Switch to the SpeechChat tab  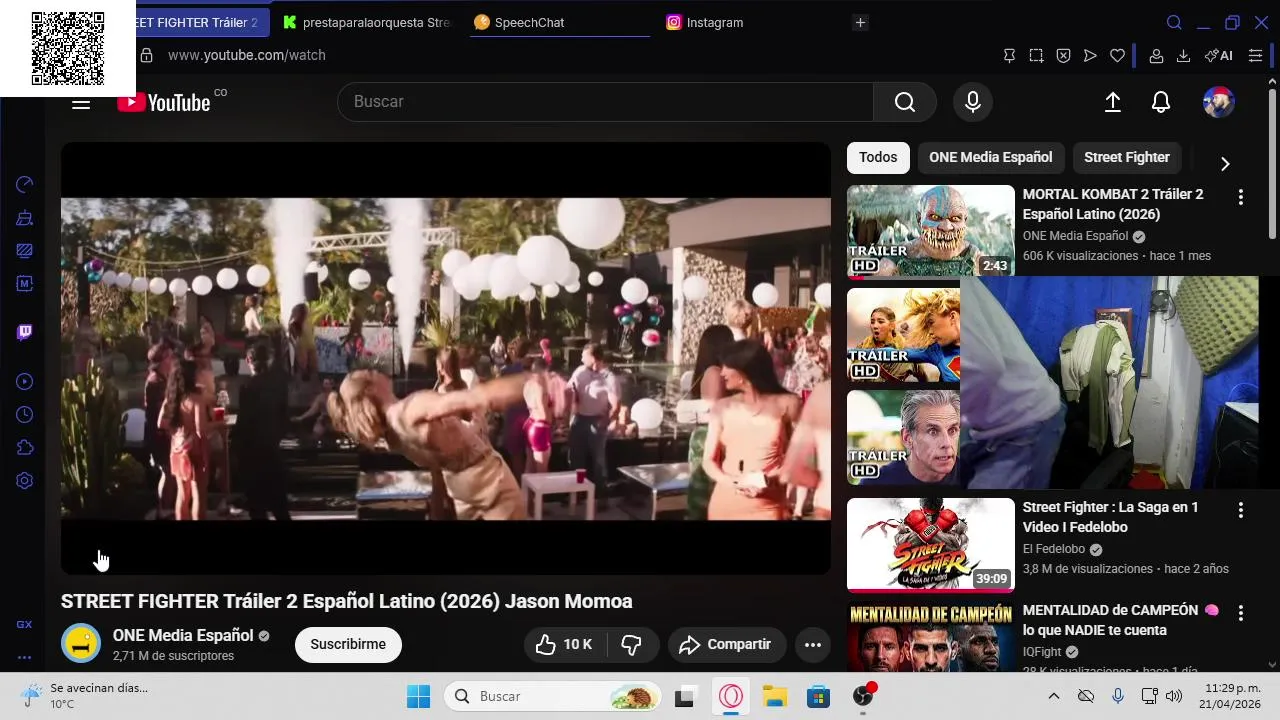(x=560, y=22)
